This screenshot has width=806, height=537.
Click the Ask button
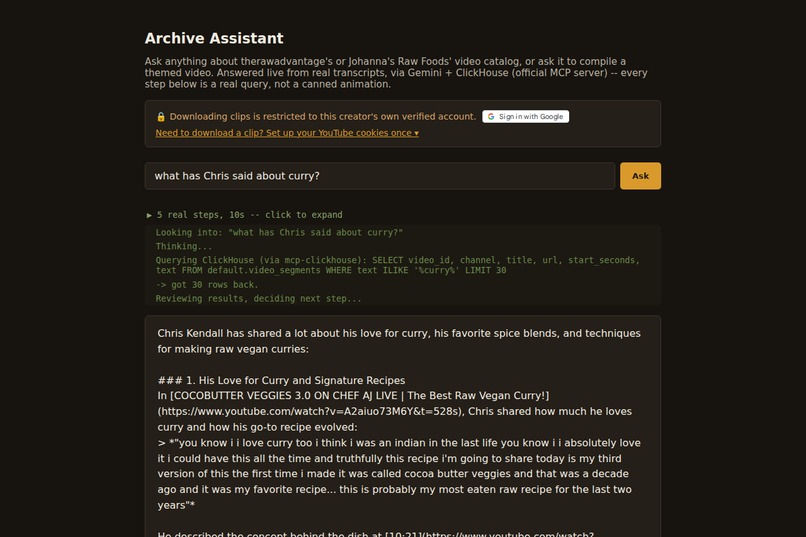tap(640, 176)
